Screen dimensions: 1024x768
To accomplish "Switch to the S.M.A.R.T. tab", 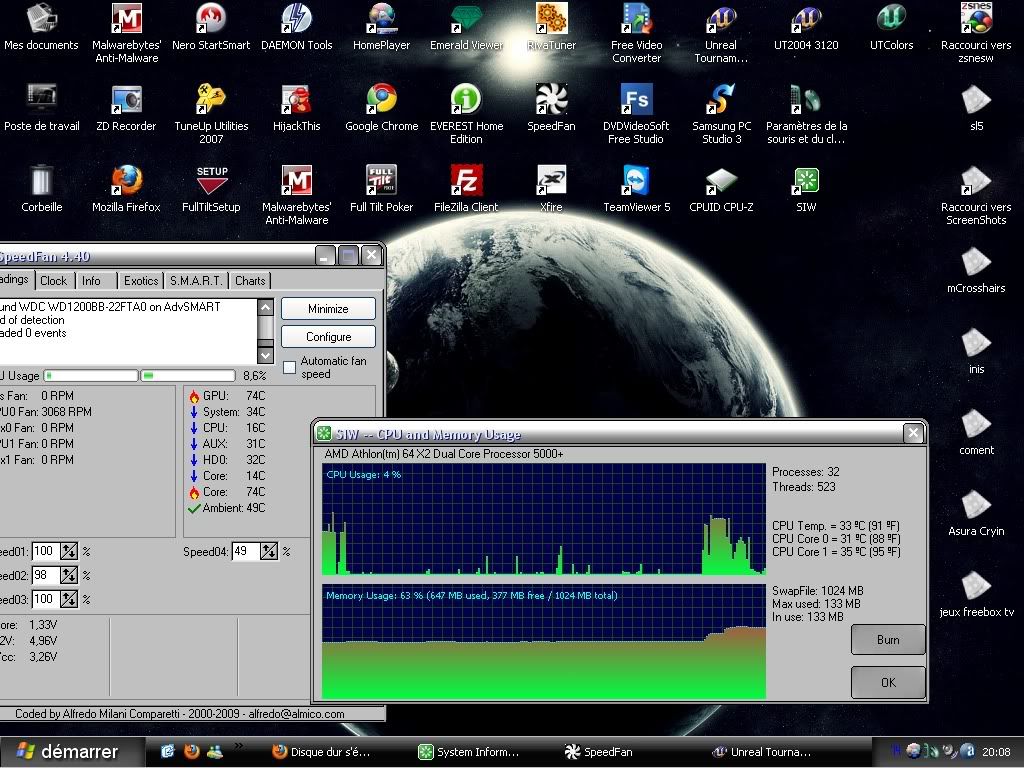I will 196,281.
